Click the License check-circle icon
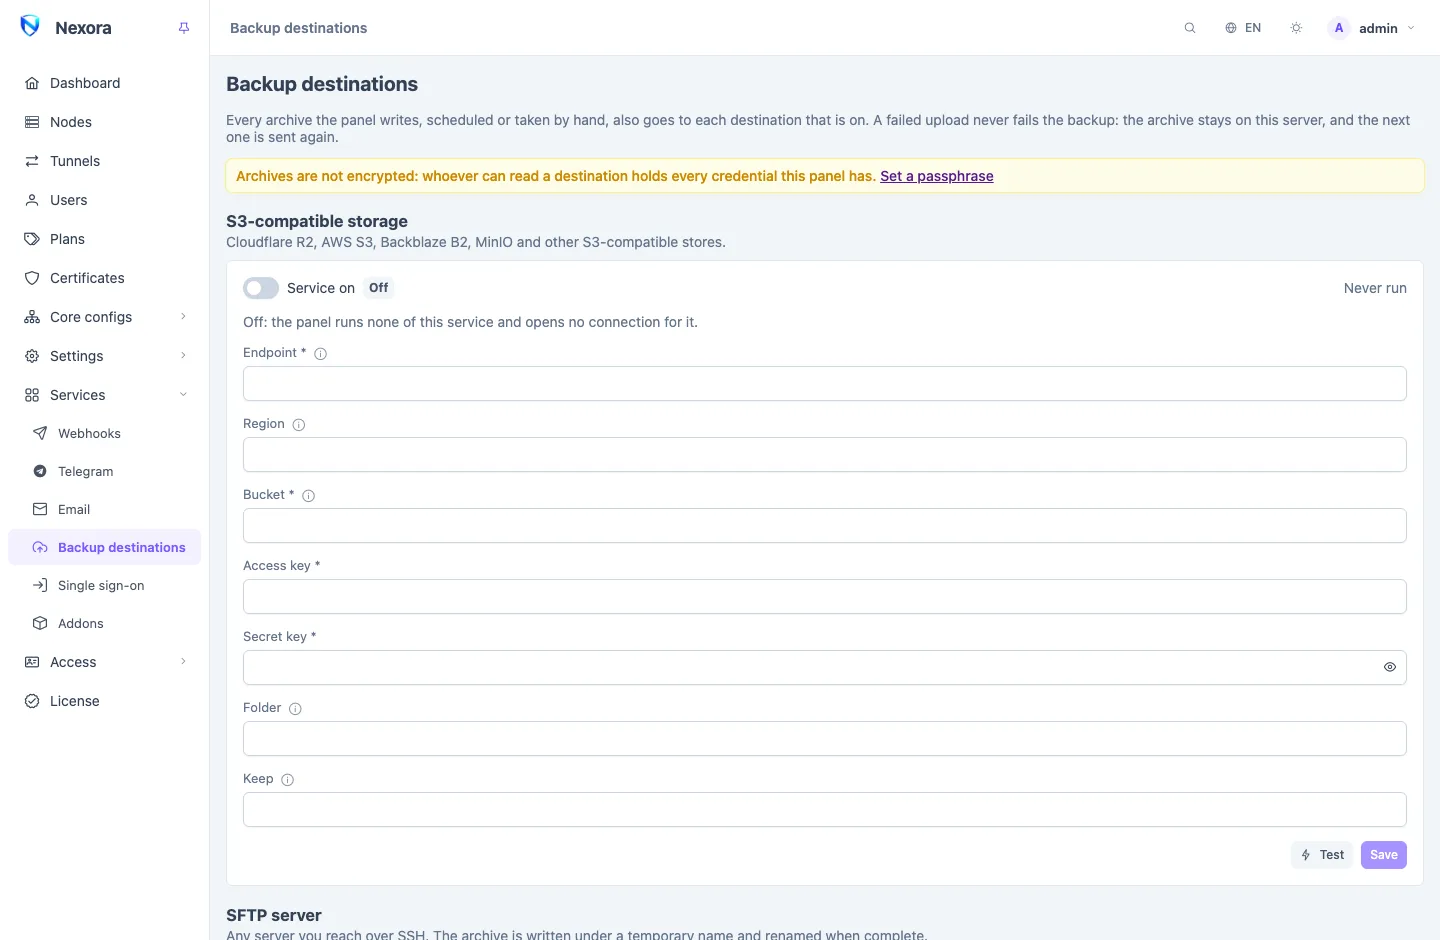 [32, 701]
